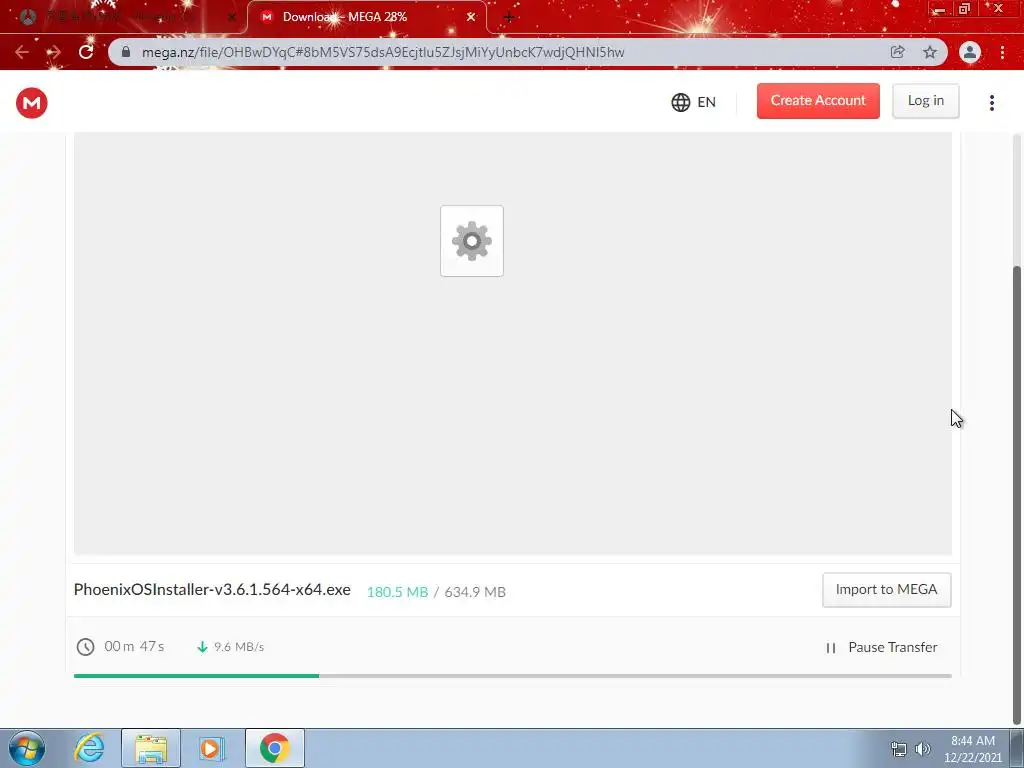Close the Download - MEGA tab
Viewport: 1024px width, 768px height.
point(470,17)
